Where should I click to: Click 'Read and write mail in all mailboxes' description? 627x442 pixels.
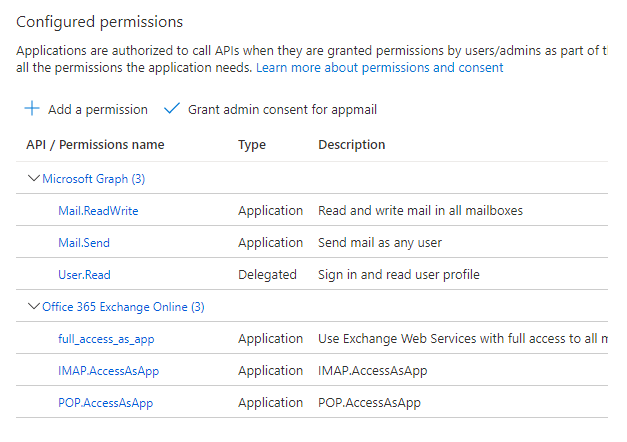pyautogui.click(x=420, y=211)
